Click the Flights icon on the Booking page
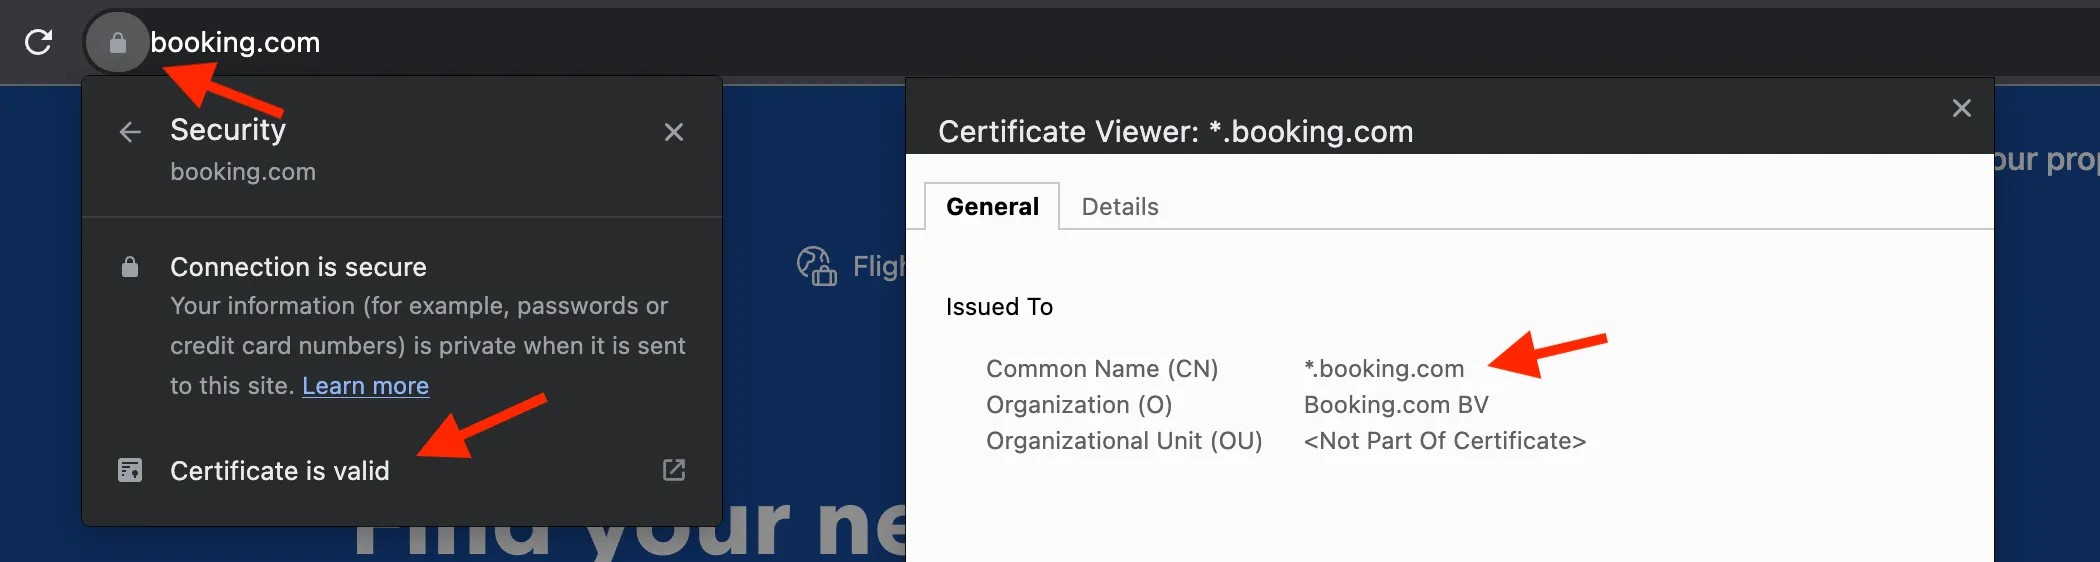 (816, 266)
